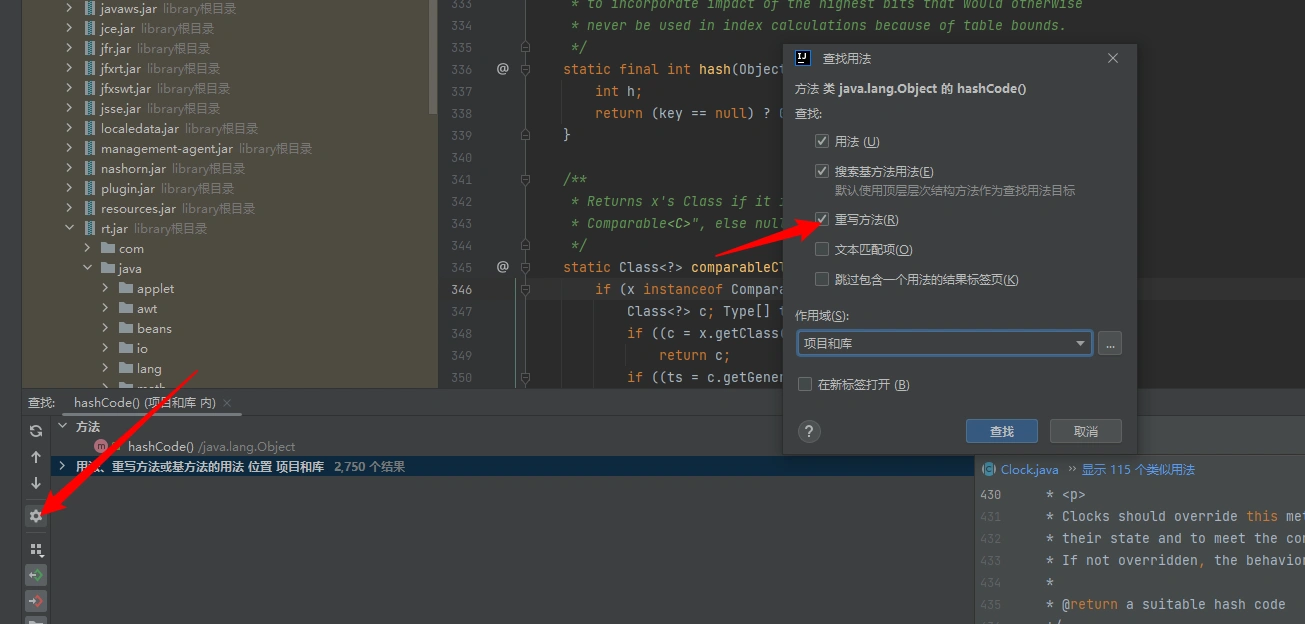Expand the applet package folder
This screenshot has width=1305, height=624.
click(x=105, y=288)
